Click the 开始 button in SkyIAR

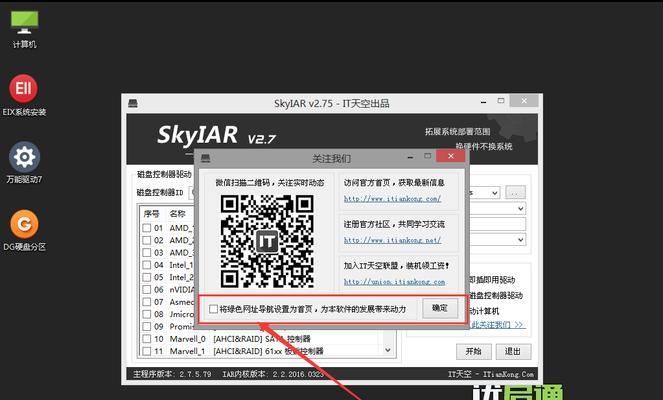pyautogui.click(x=474, y=351)
